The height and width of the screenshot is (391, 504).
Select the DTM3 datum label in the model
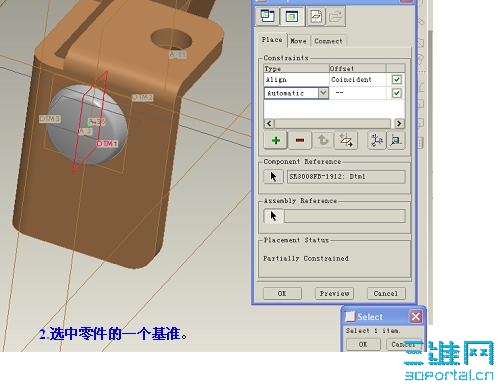tap(50, 119)
